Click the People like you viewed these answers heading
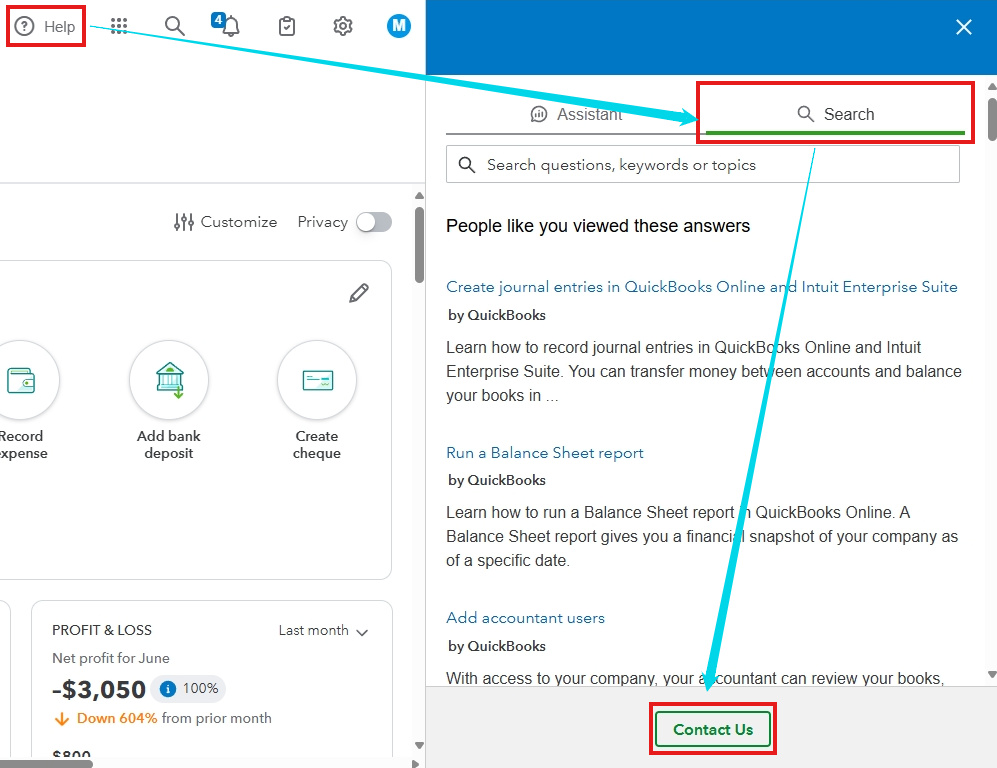 (x=598, y=226)
